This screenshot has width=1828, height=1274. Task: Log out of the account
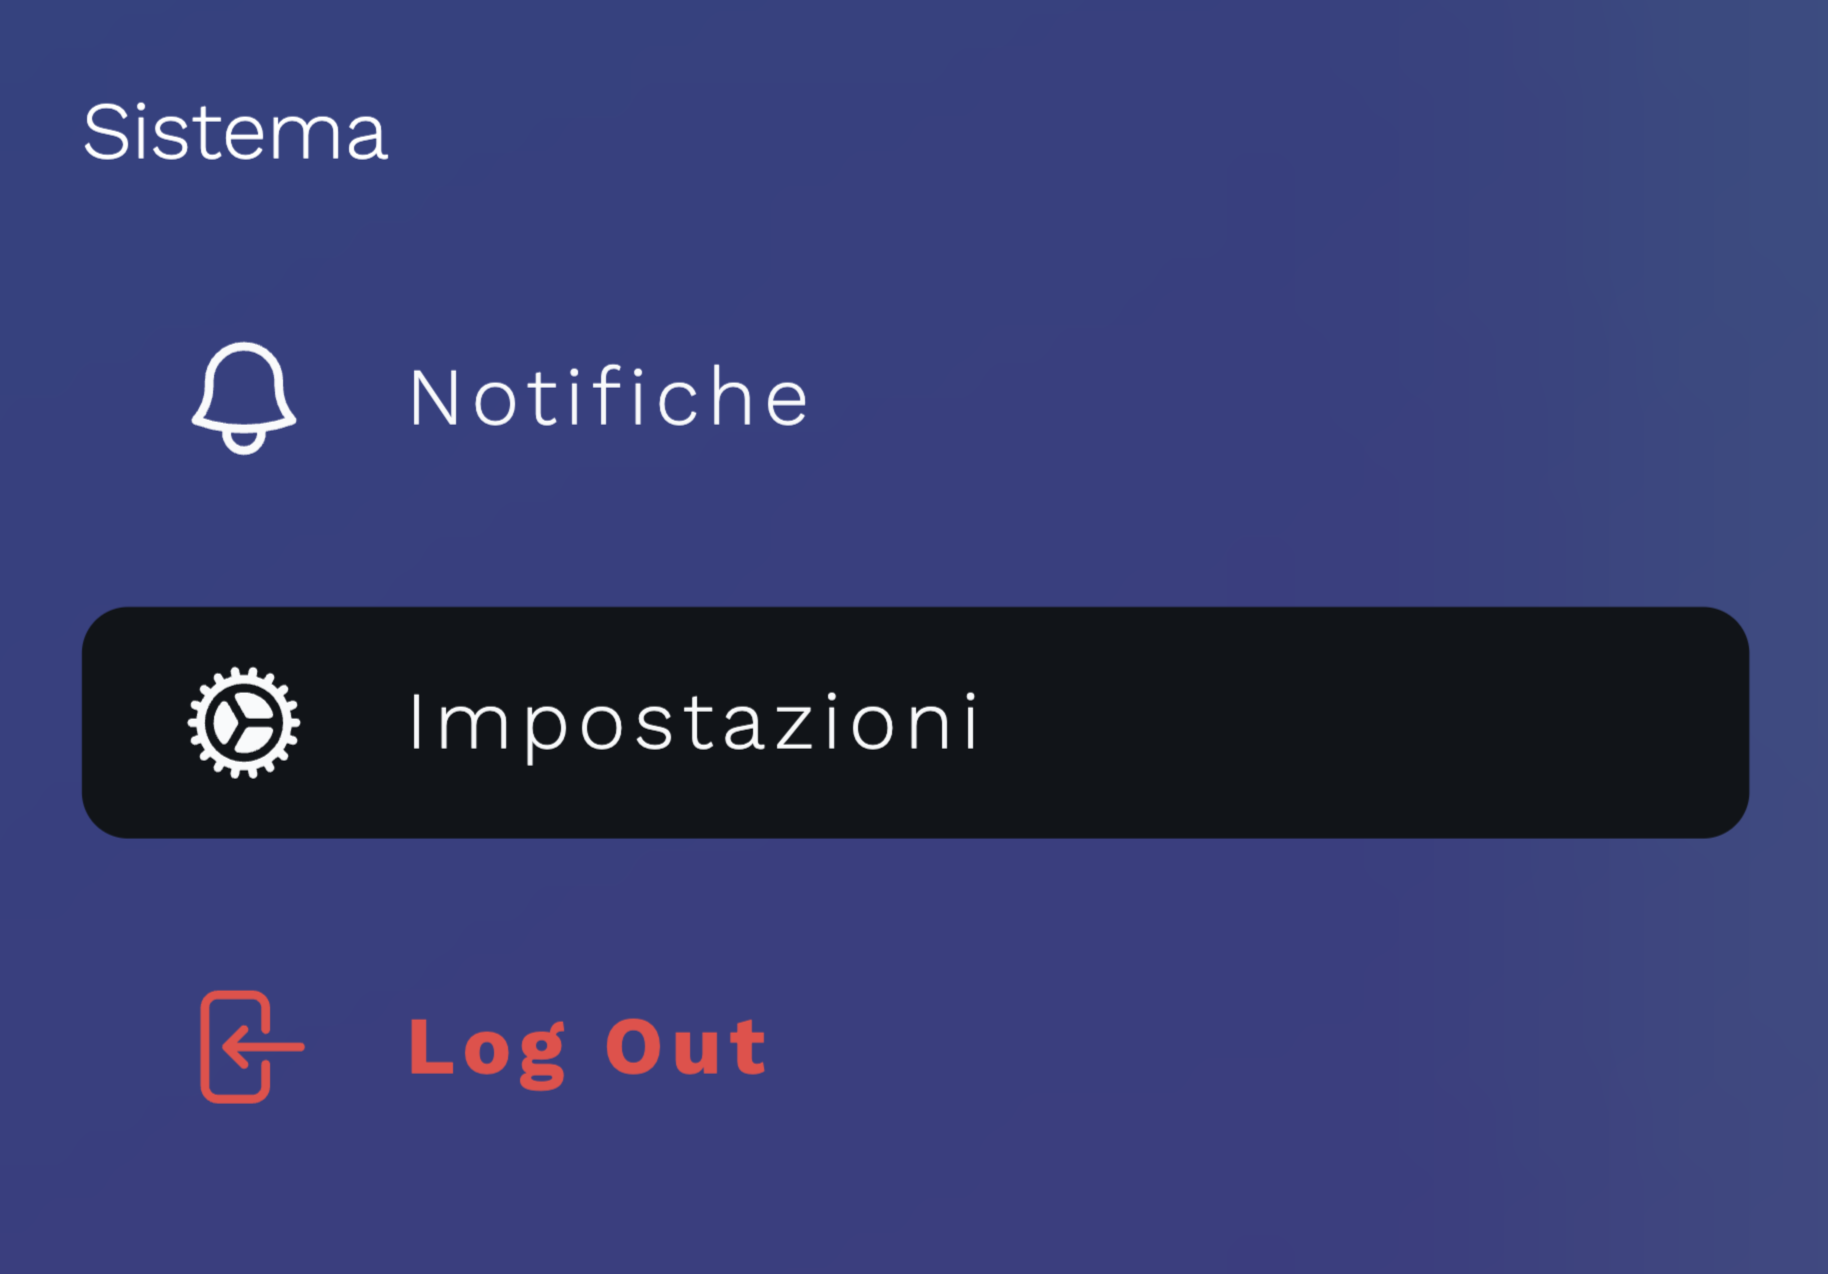coord(587,1048)
